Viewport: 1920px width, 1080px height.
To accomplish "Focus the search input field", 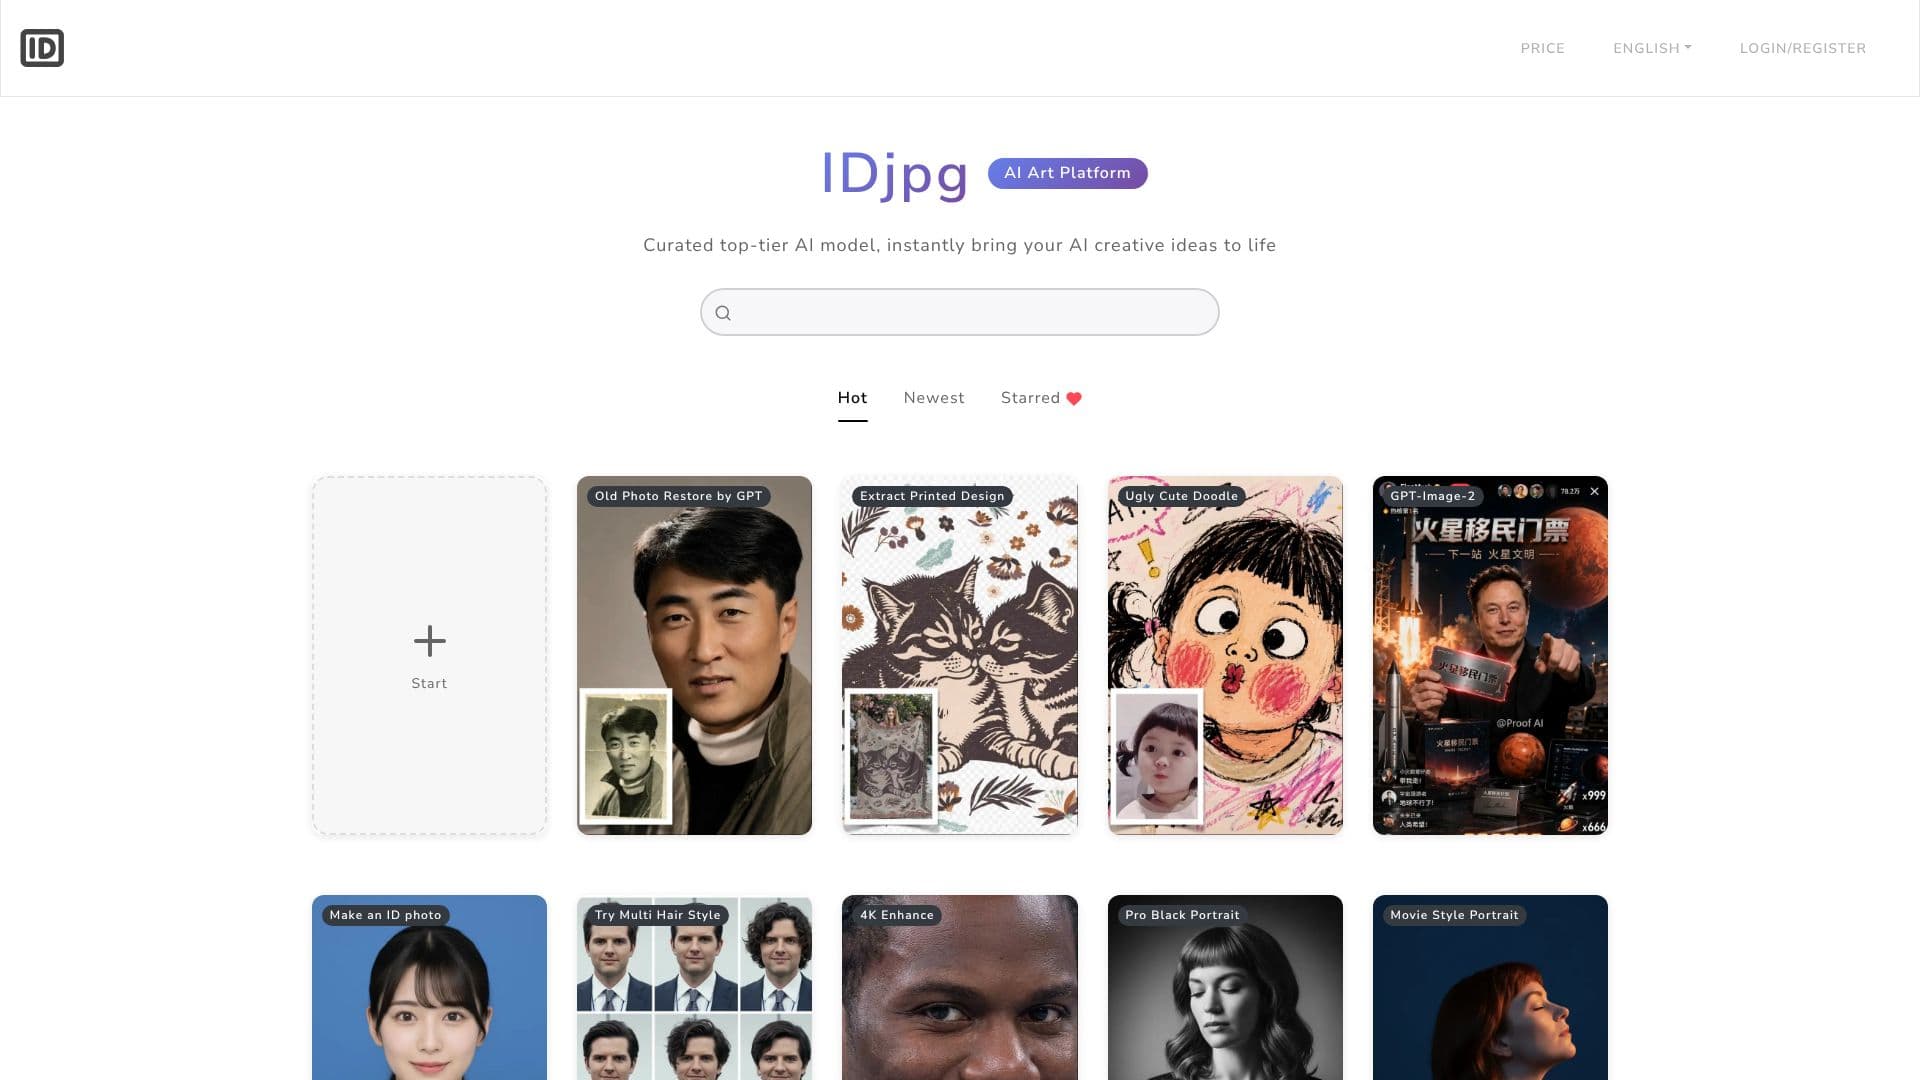I will click(x=959, y=312).
